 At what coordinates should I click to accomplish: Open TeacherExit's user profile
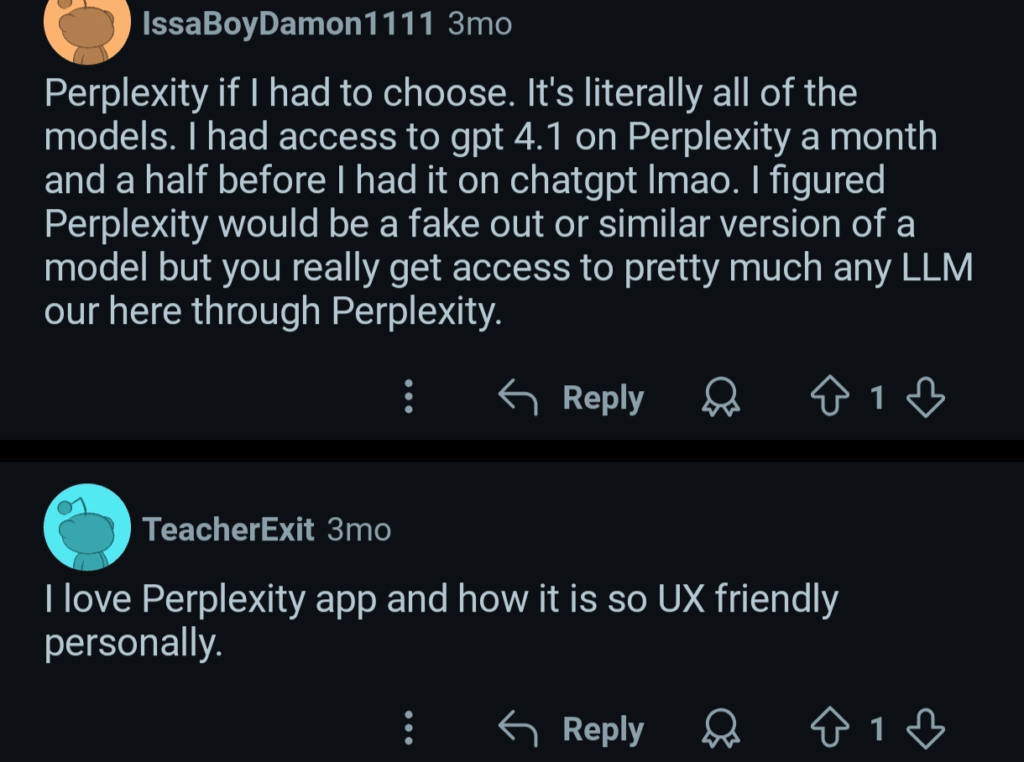[x=229, y=529]
